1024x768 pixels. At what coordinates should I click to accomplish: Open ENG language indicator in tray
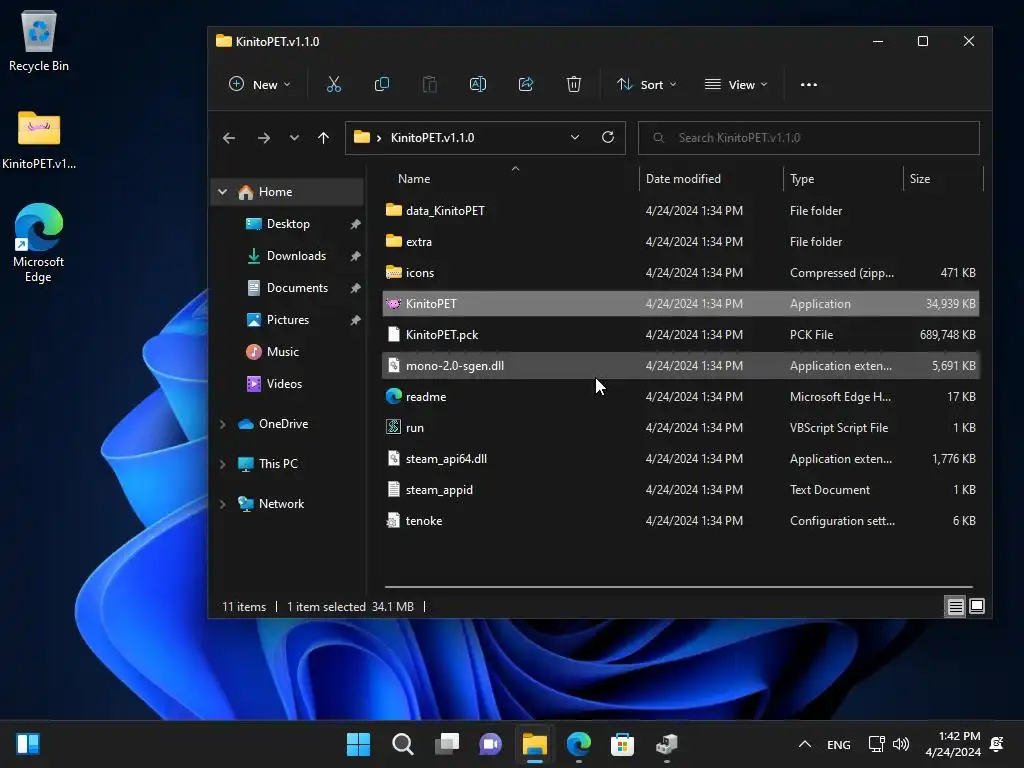pos(839,744)
